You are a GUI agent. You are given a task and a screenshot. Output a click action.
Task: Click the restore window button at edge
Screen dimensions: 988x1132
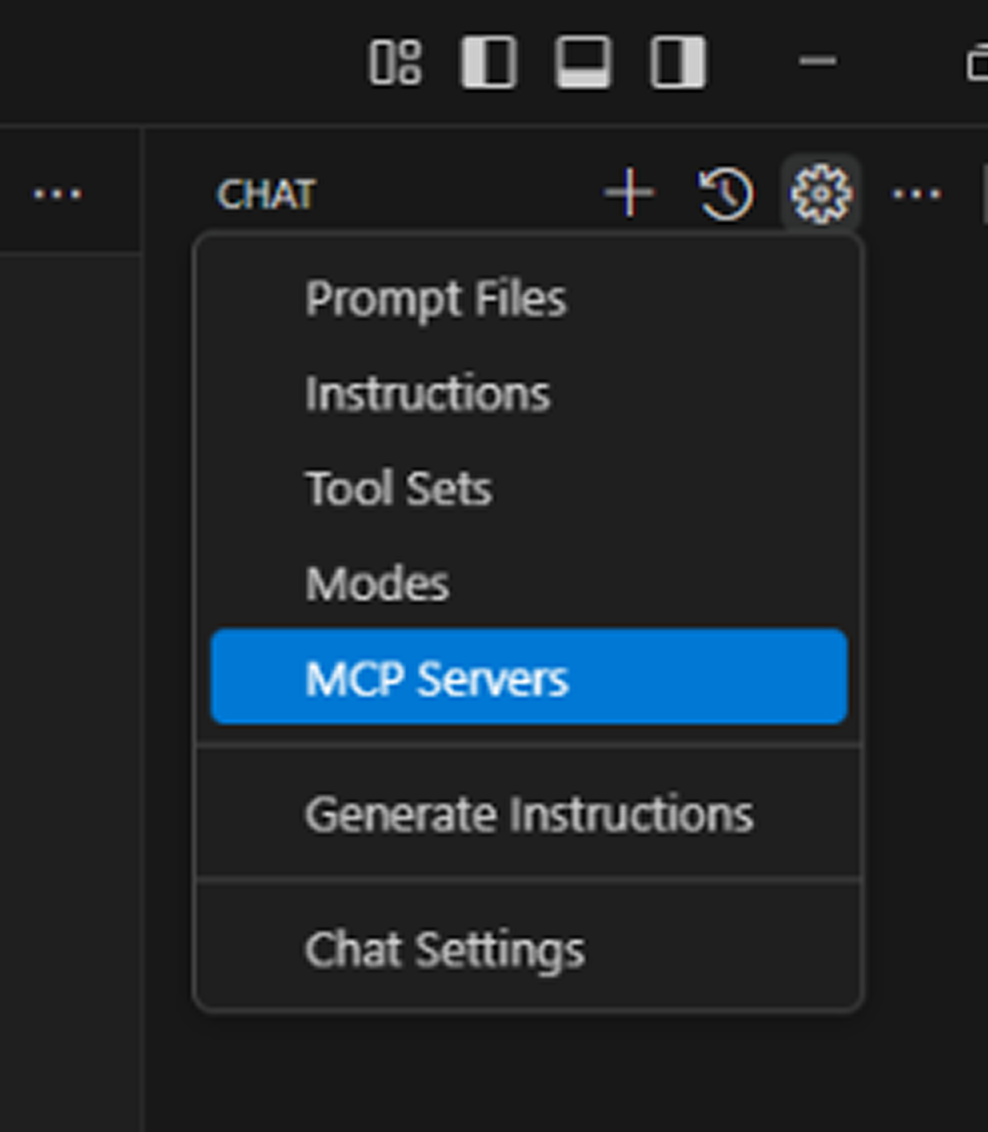[977, 63]
